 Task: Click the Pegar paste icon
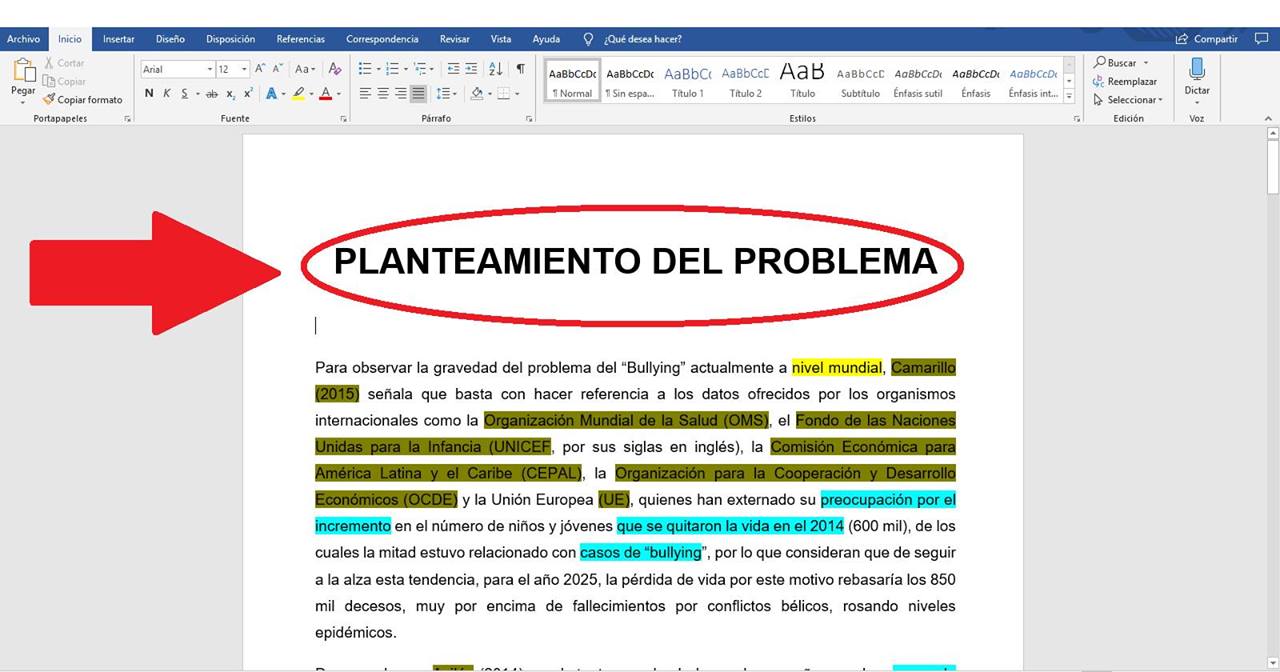point(23,71)
